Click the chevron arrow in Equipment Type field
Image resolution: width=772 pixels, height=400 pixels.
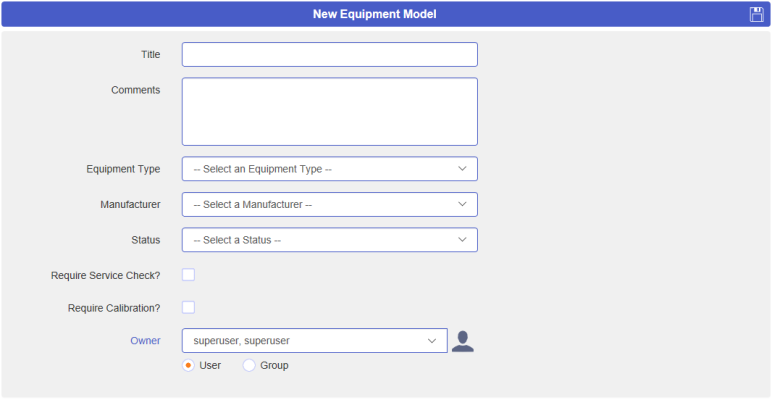(462, 168)
